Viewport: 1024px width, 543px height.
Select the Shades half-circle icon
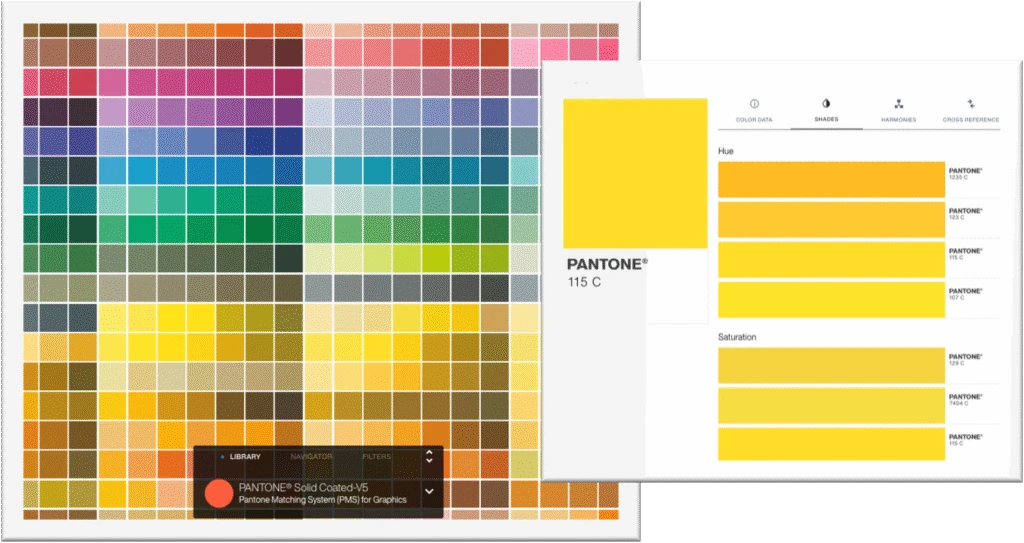(826, 103)
